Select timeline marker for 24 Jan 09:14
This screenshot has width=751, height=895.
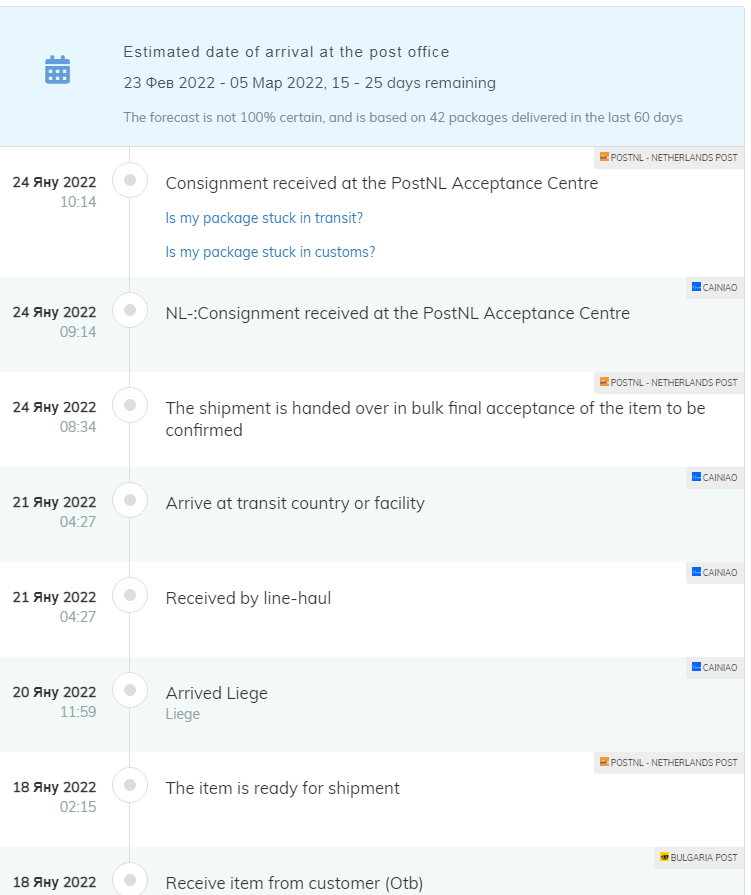pyautogui.click(x=130, y=311)
